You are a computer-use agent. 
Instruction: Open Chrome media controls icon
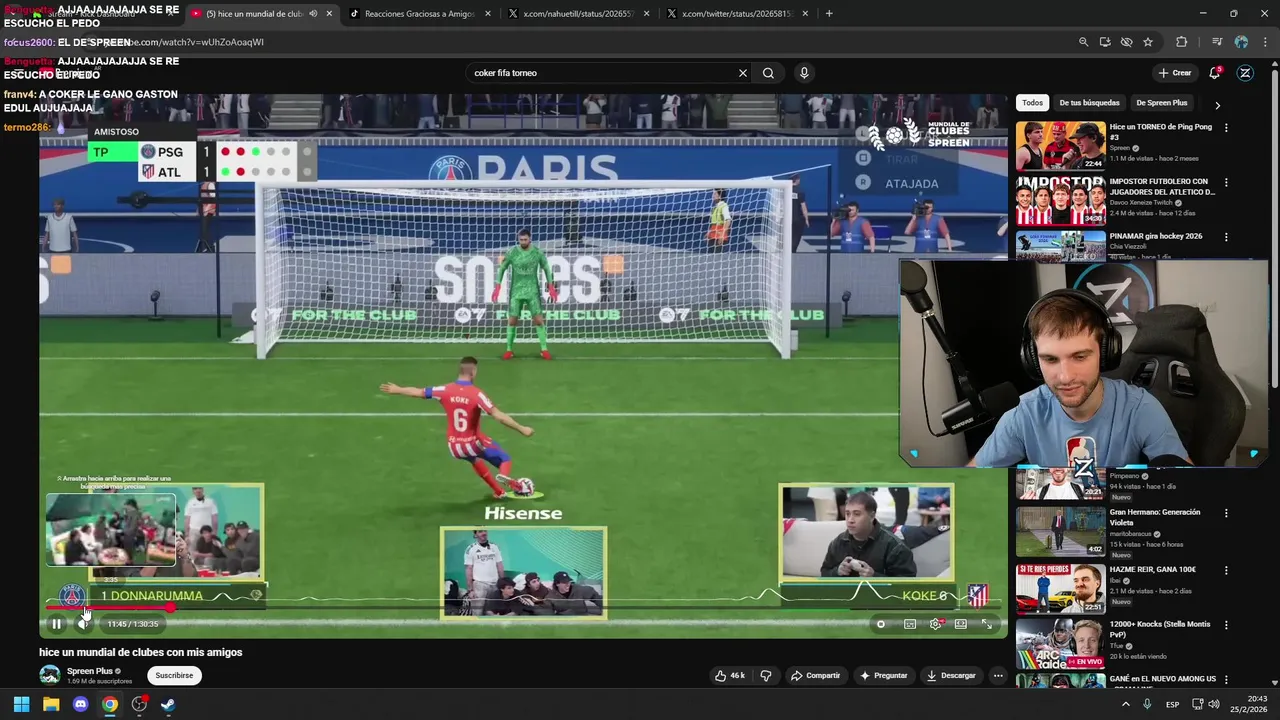[1217, 42]
